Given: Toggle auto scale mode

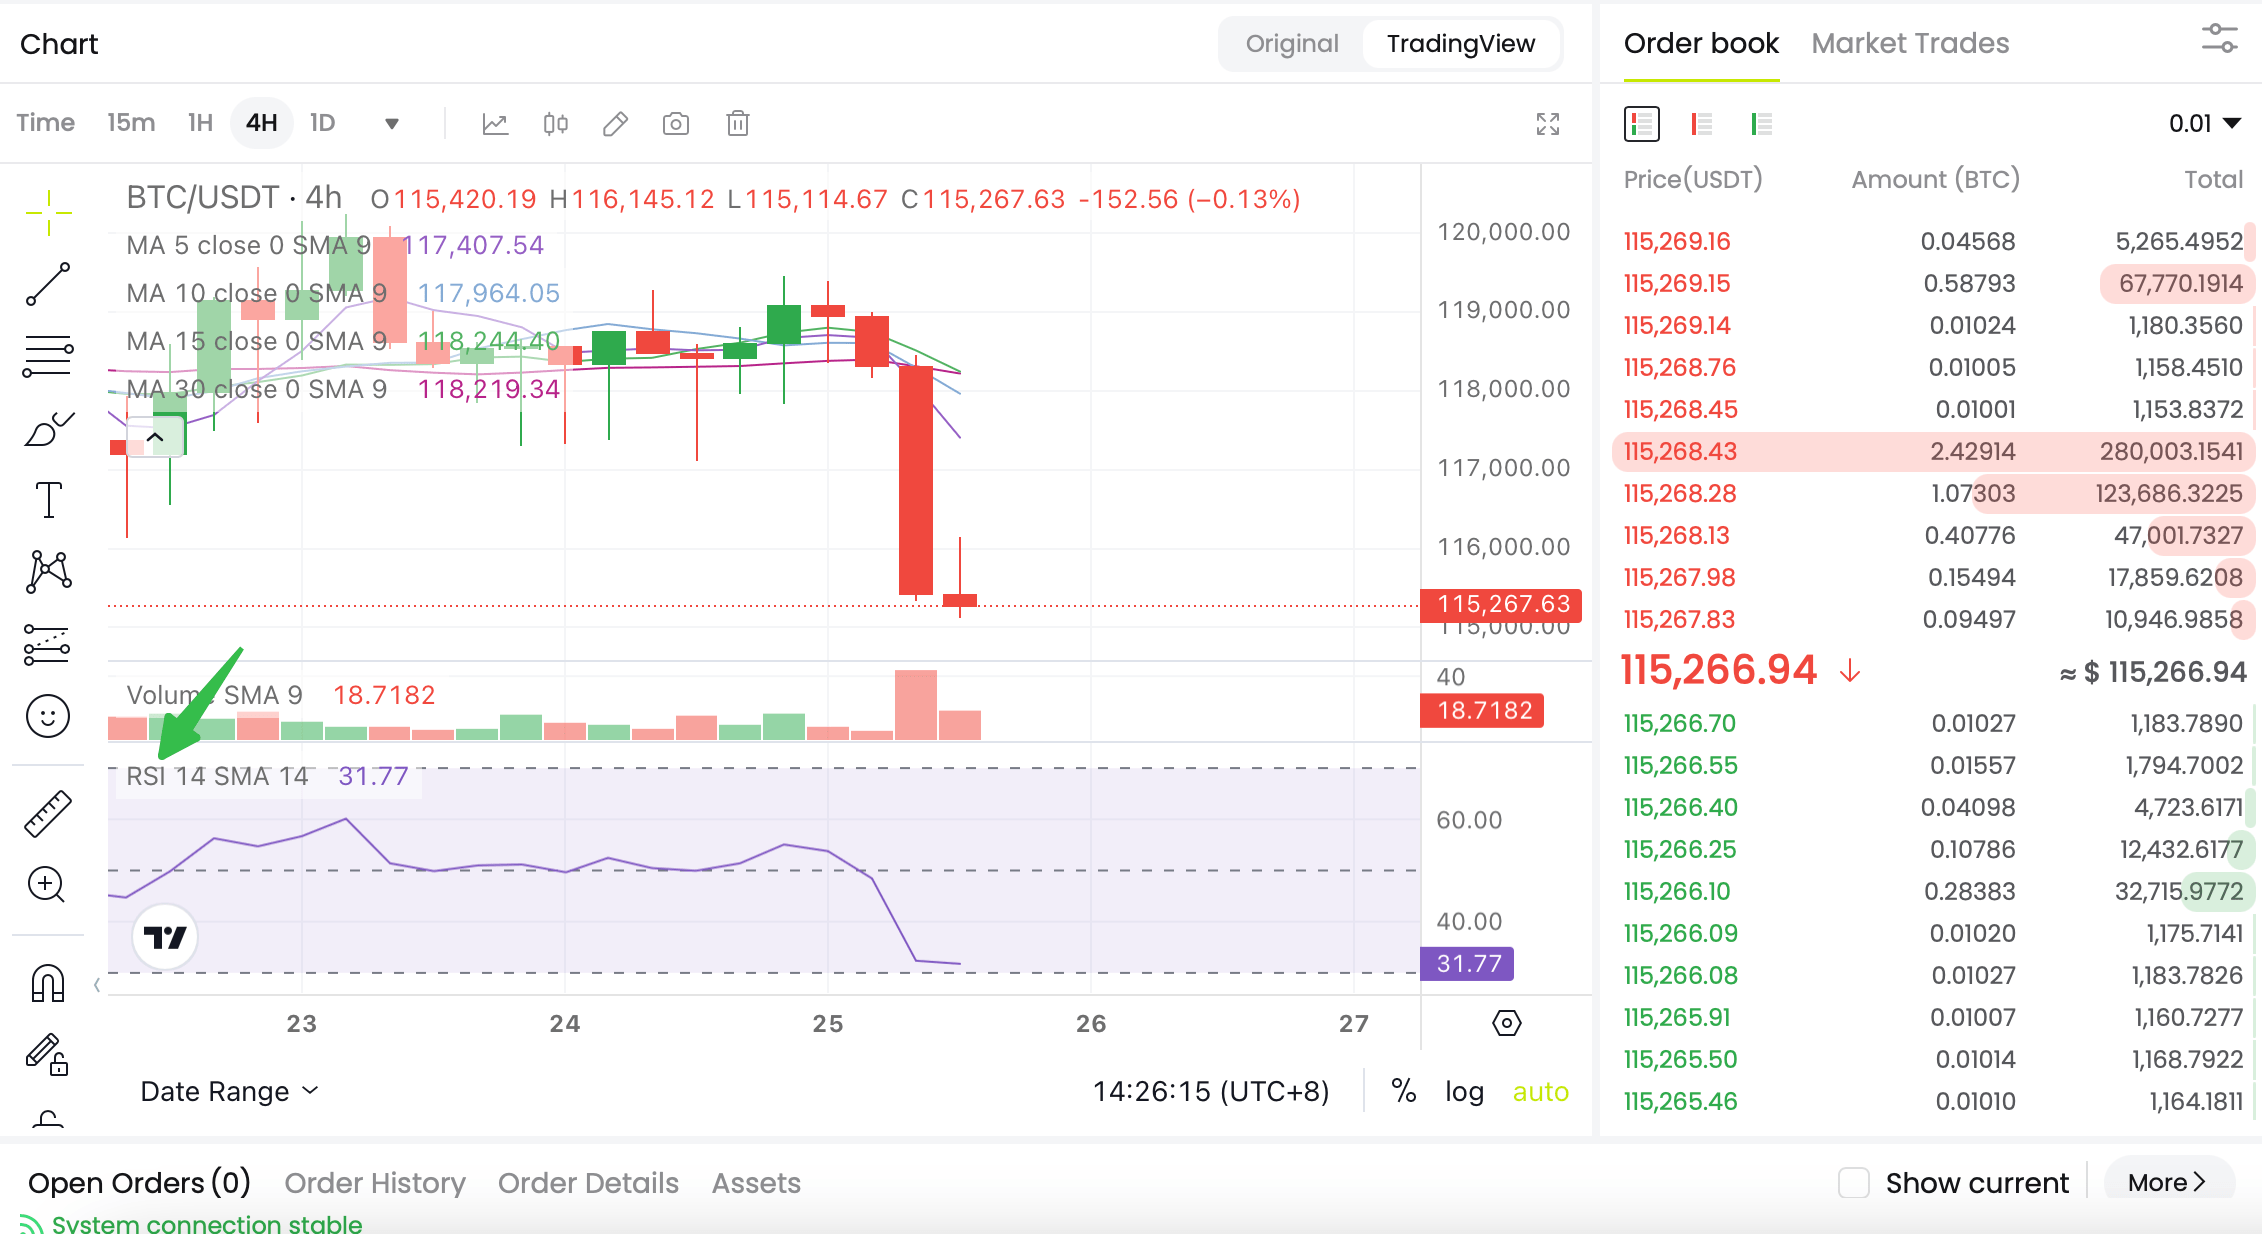Looking at the screenshot, I should pos(1540,1091).
